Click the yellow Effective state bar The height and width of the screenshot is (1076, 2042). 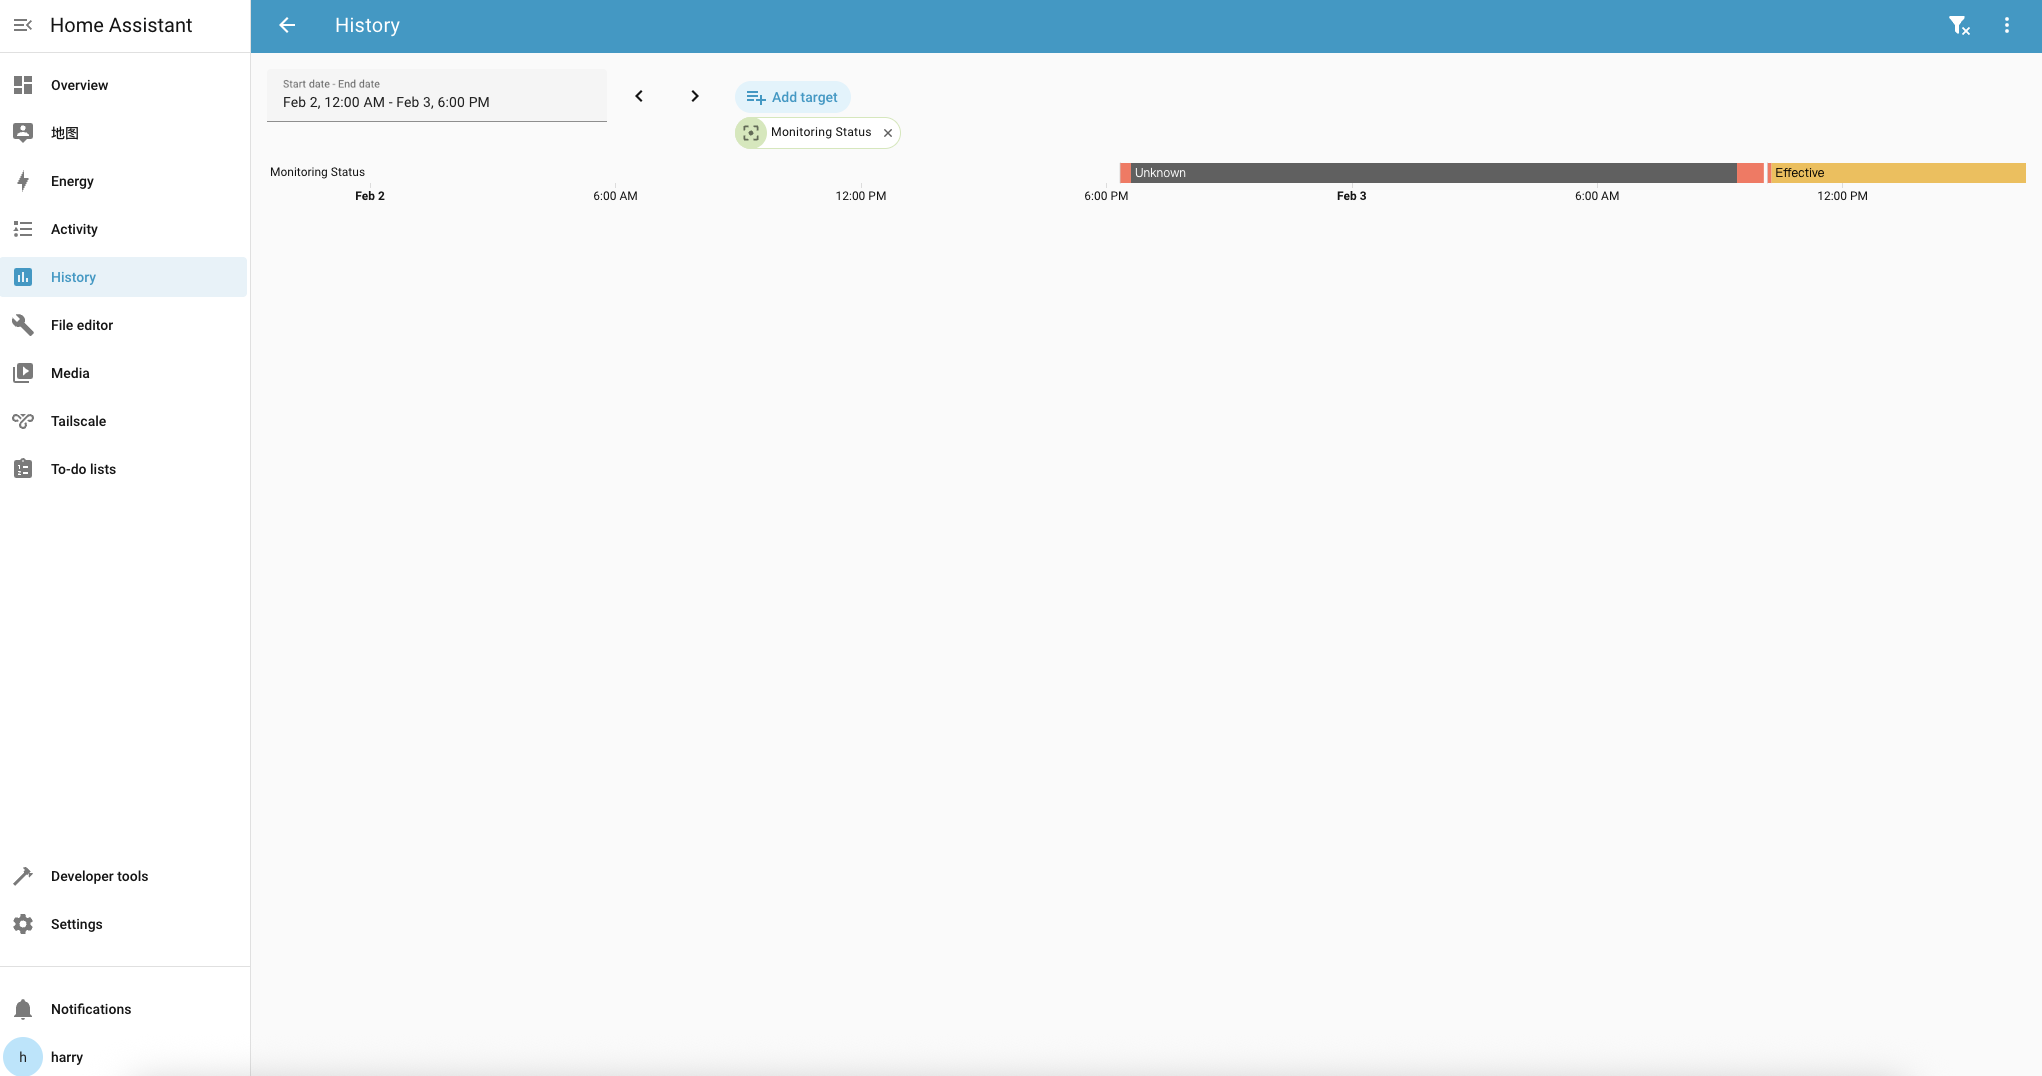coord(1896,173)
